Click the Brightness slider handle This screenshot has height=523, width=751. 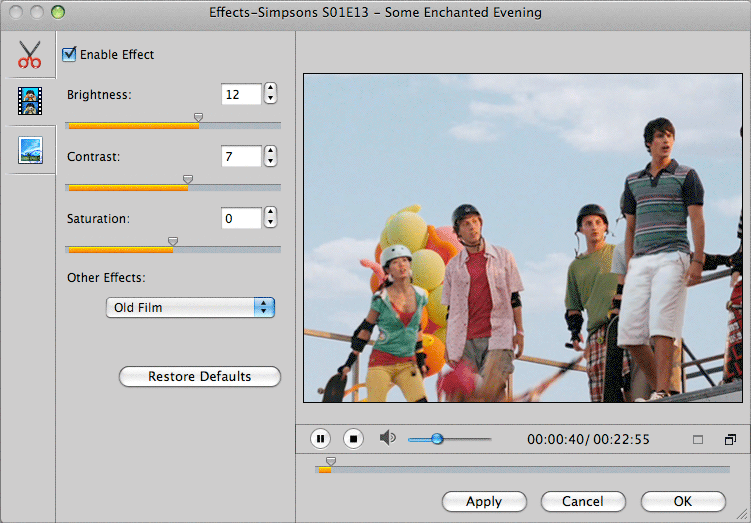click(198, 117)
